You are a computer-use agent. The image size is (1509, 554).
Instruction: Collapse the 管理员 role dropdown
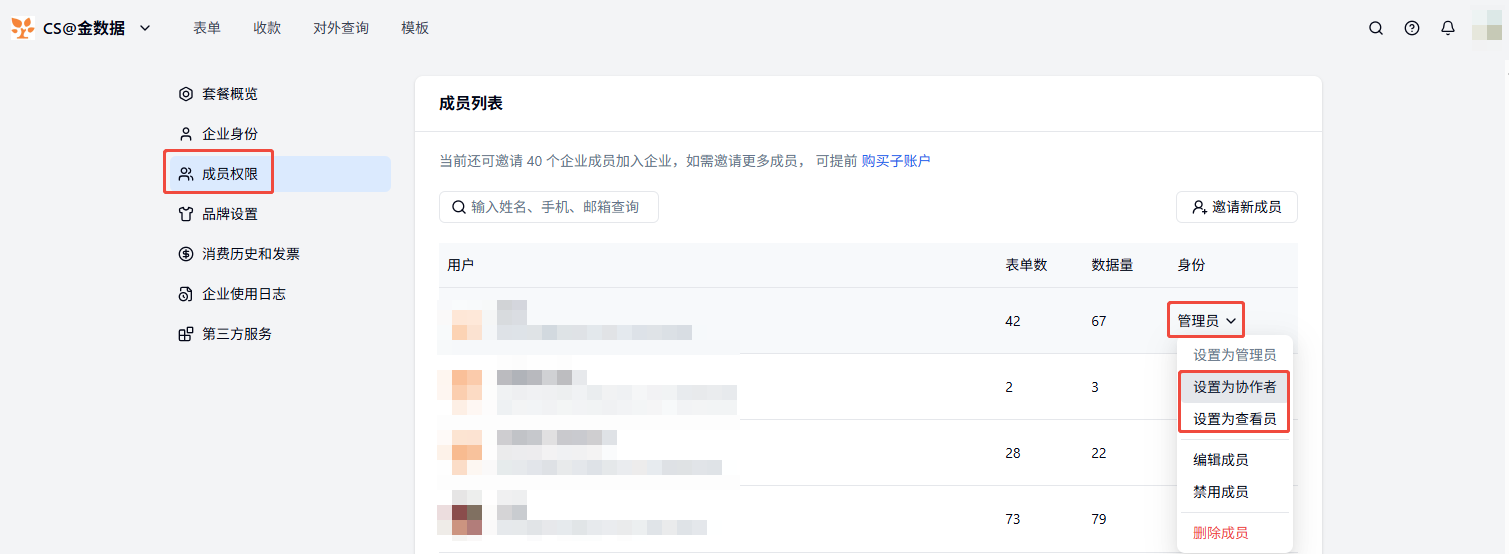(1207, 321)
